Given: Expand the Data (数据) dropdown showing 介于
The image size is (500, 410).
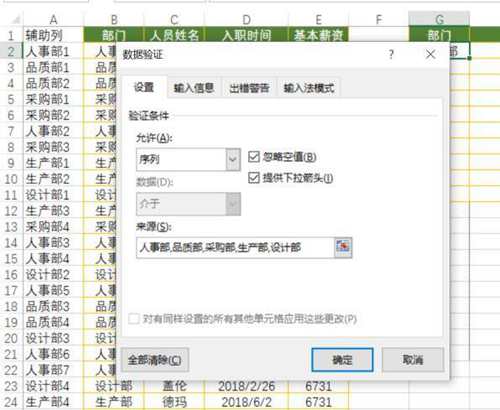Looking at the screenshot, I should tap(188, 204).
